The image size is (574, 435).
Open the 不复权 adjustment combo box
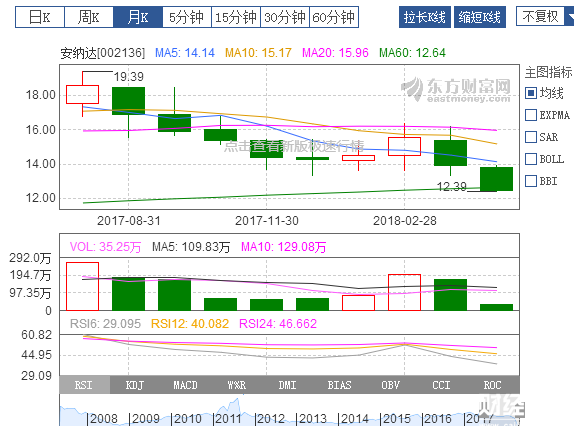click(545, 16)
